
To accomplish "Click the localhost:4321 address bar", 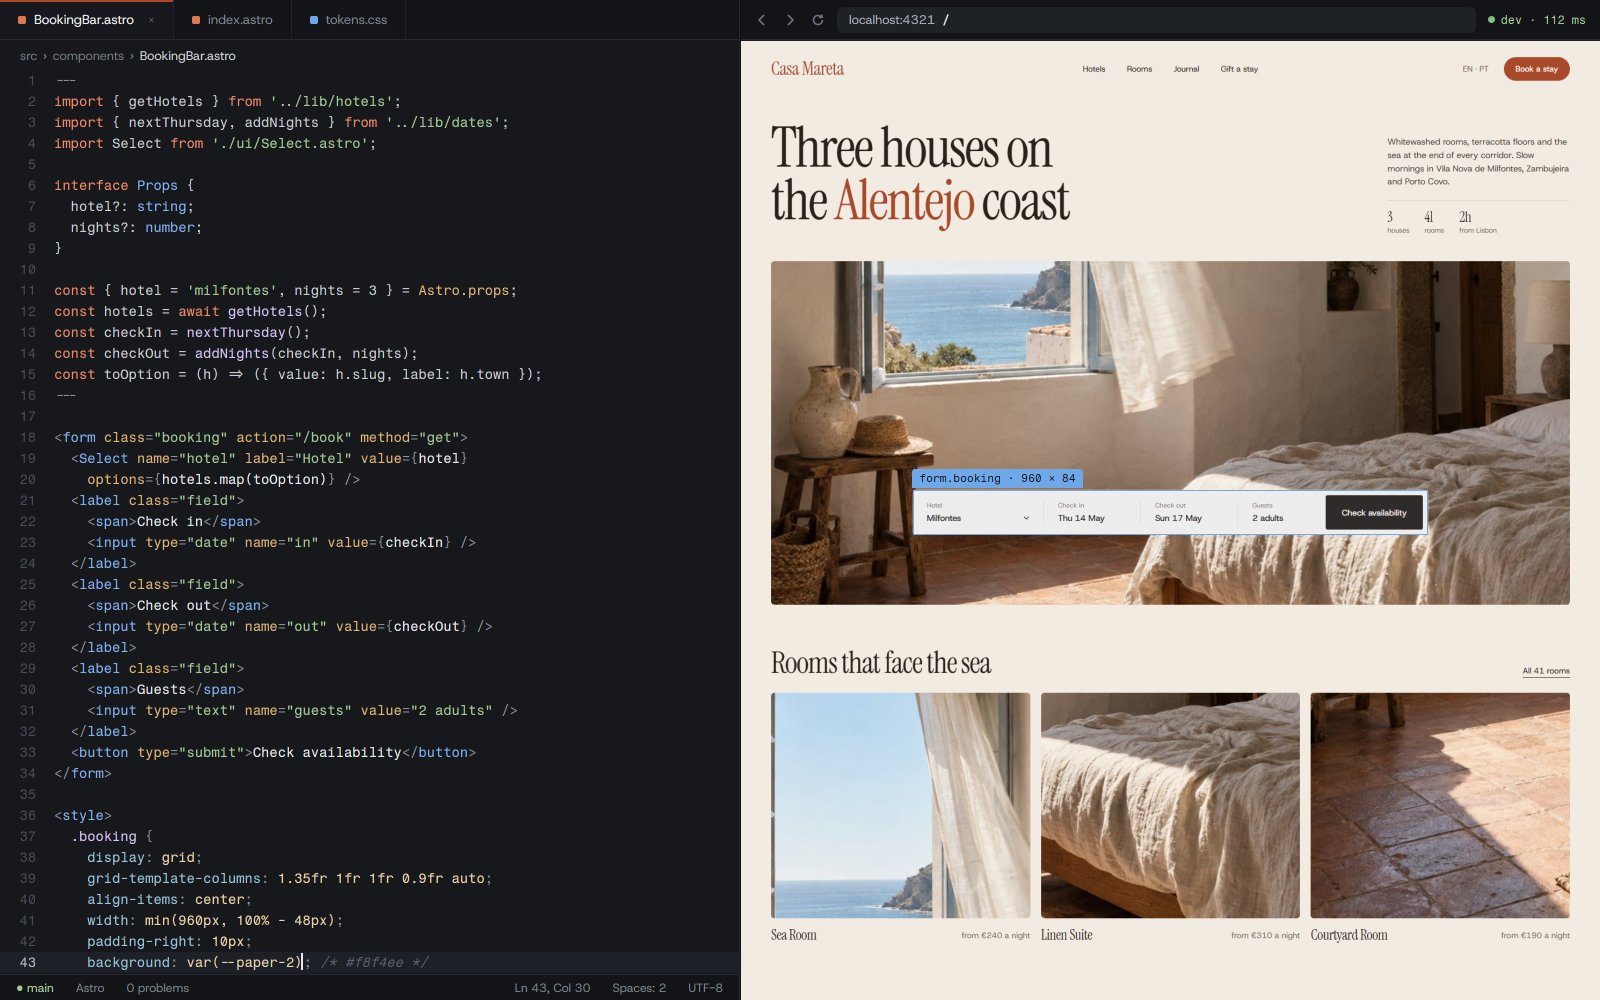I will point(1155,20).
